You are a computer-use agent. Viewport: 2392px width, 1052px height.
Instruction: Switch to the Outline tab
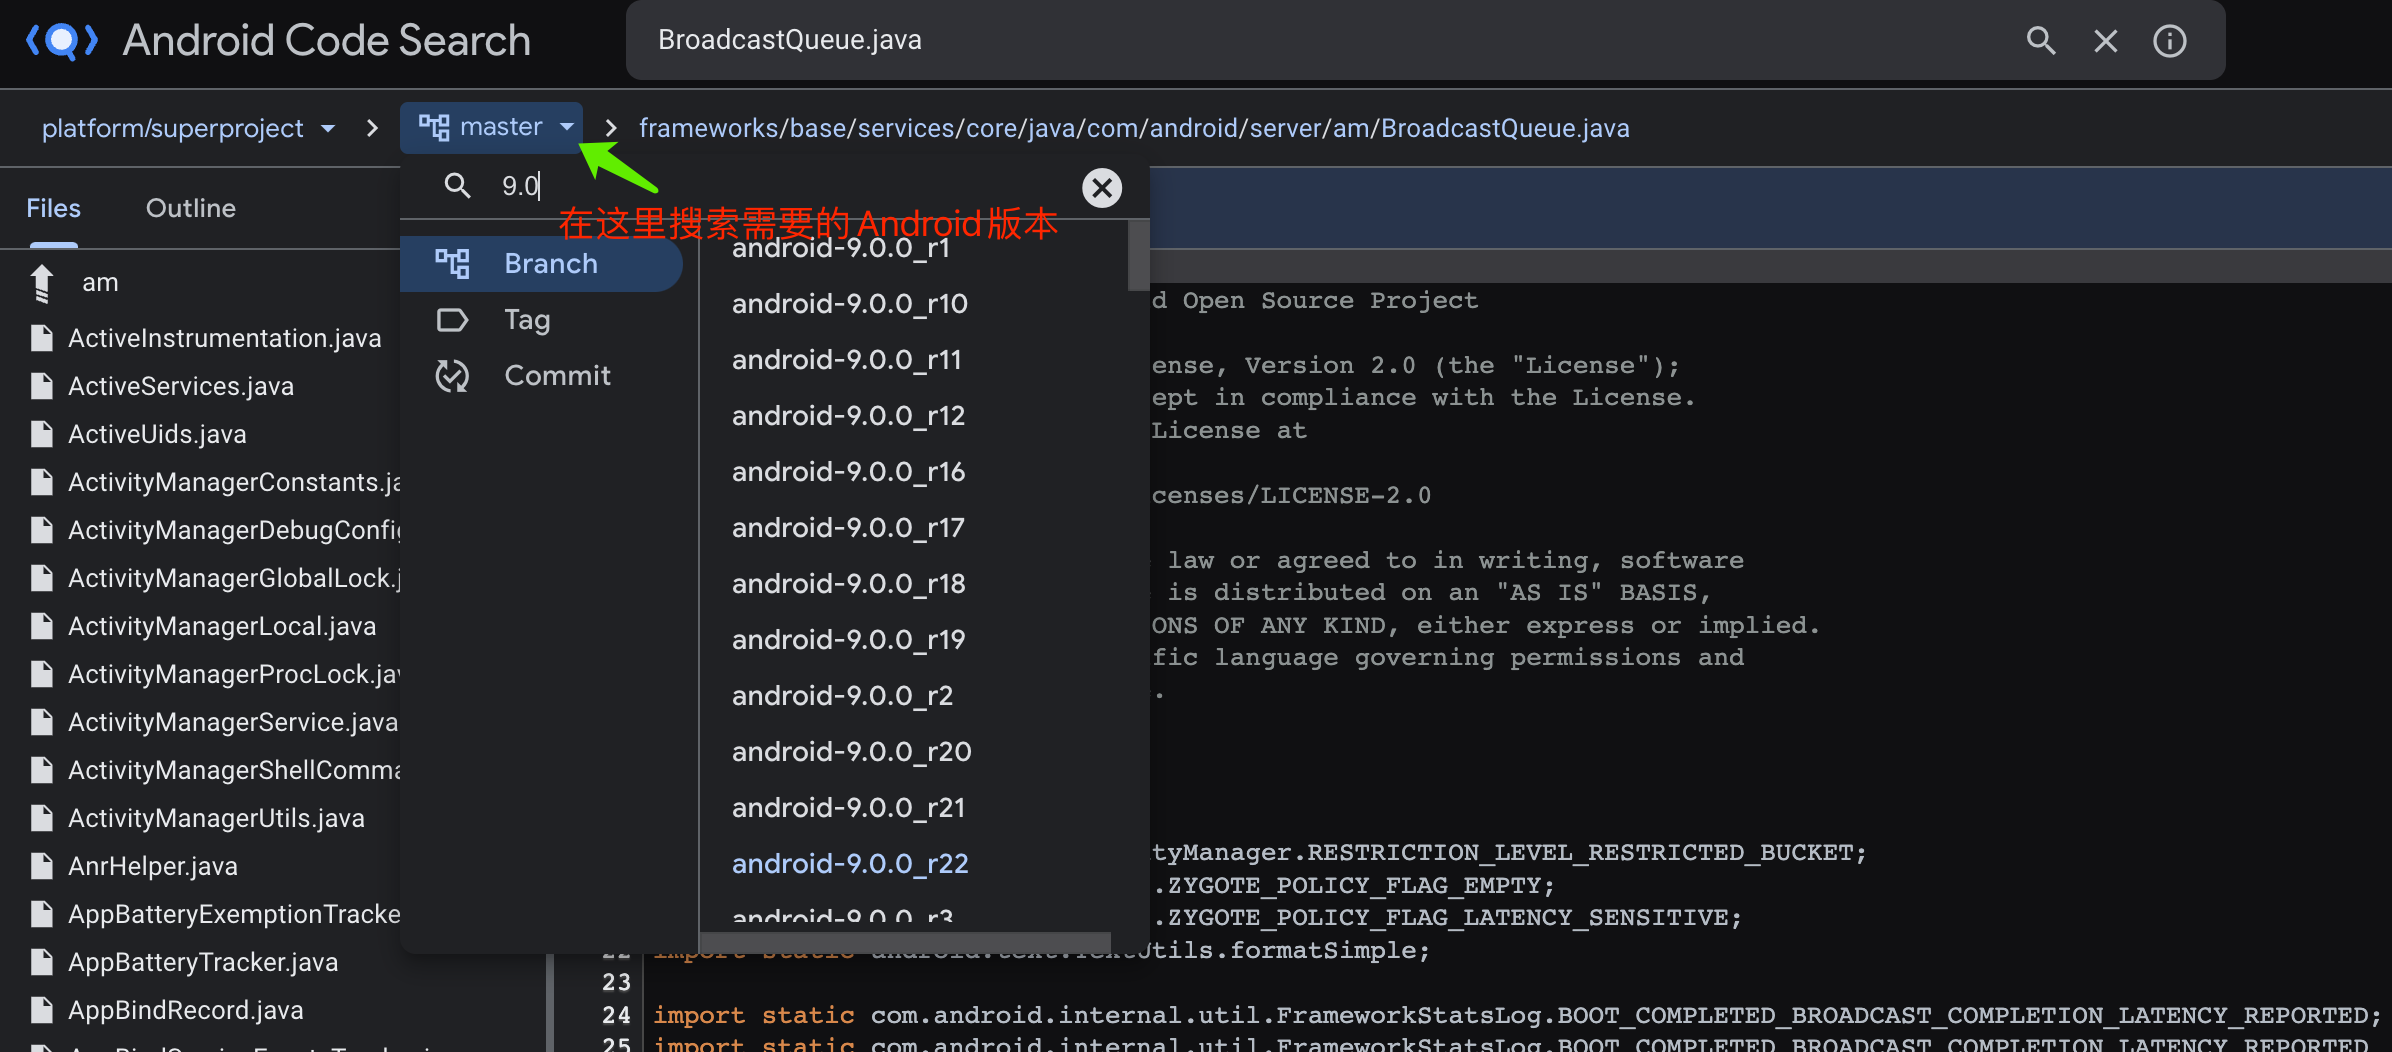point(191,208)
